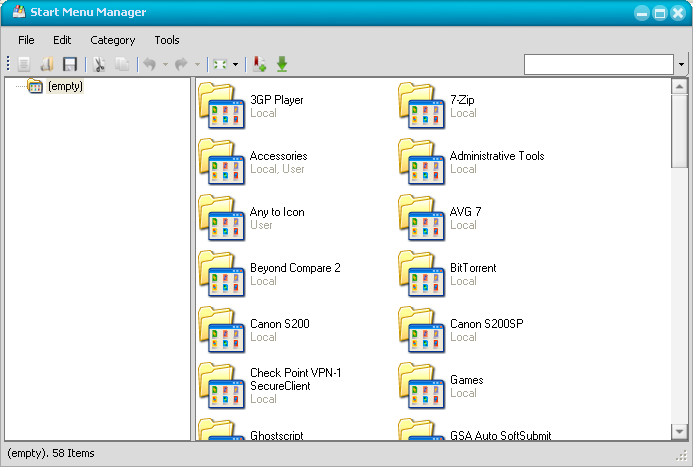Click the vertical scrollbar thumb
The width and height of the screenshot is (698, 471).
pos(679,131)
